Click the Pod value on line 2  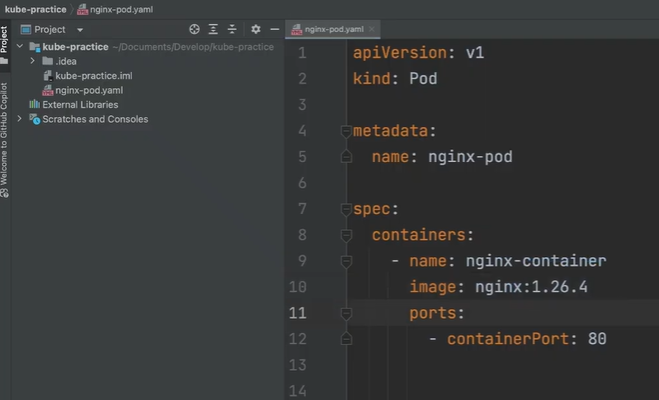point(423,79)
